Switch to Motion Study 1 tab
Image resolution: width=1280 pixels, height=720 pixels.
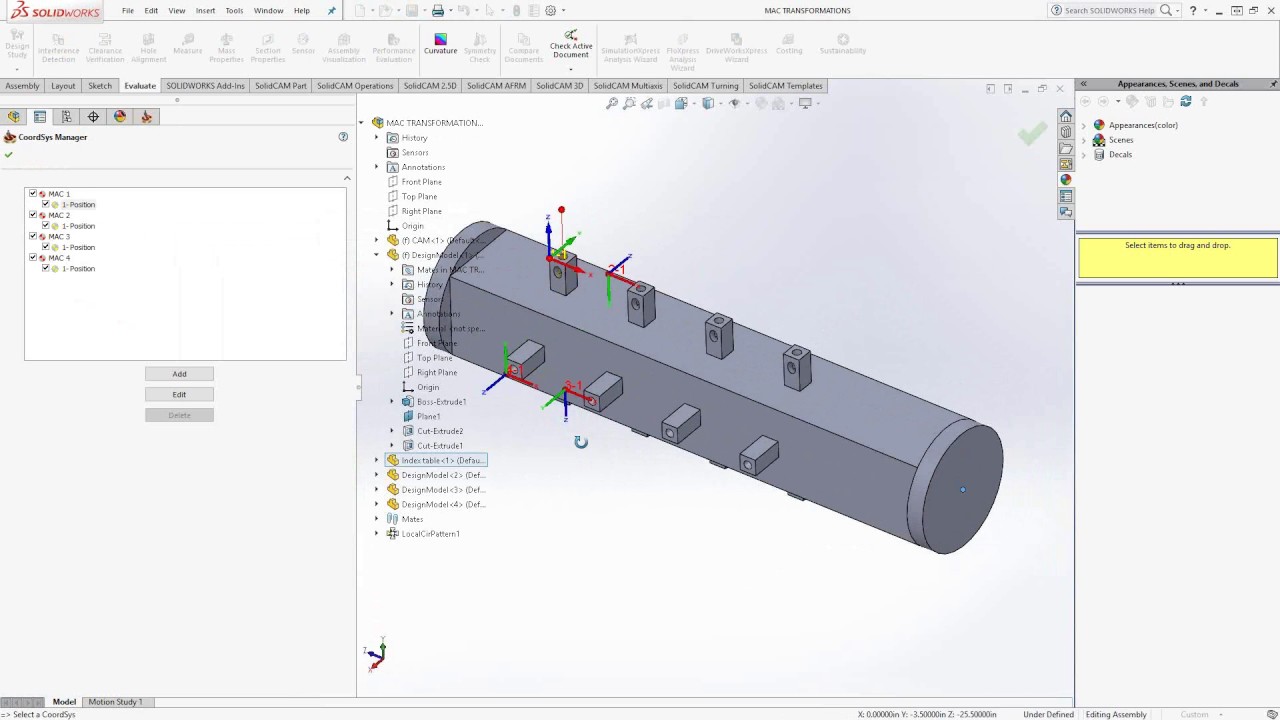[116, 702]
